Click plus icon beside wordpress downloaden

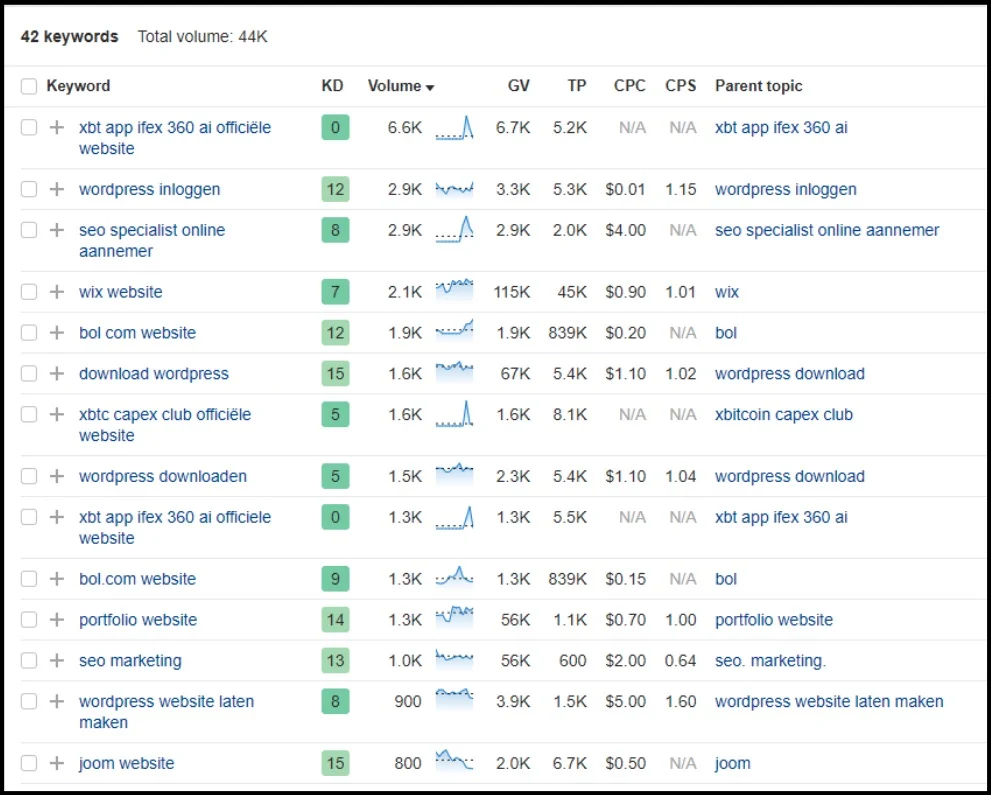57,476
